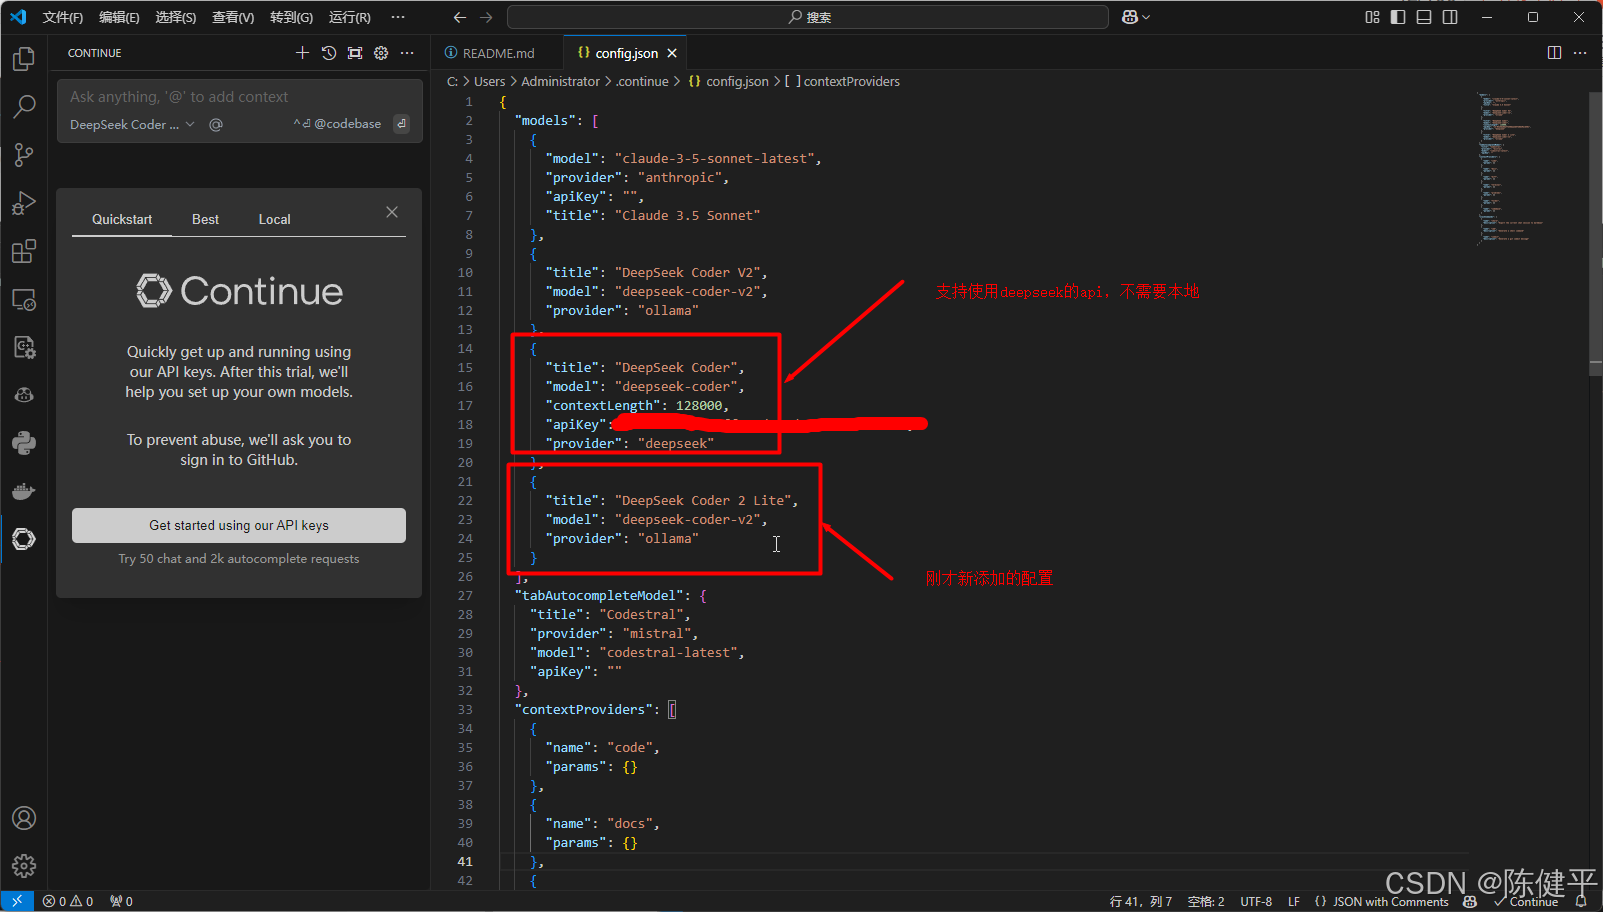The width and height of the screenshot is (1603, 912).
Task: Change file encoding UTF-8
Action: 1256,901
